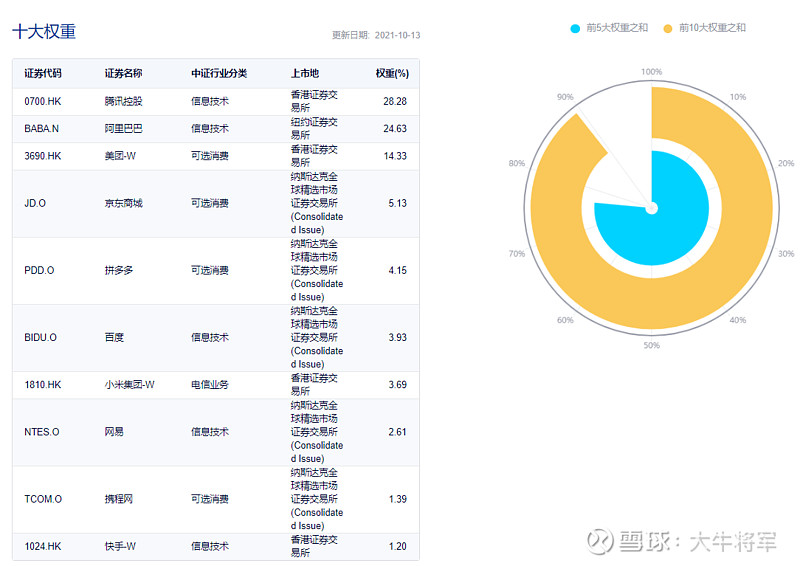Click weight value 3.69
This screenshot has height=566, width=800.
tap(397, 385)
